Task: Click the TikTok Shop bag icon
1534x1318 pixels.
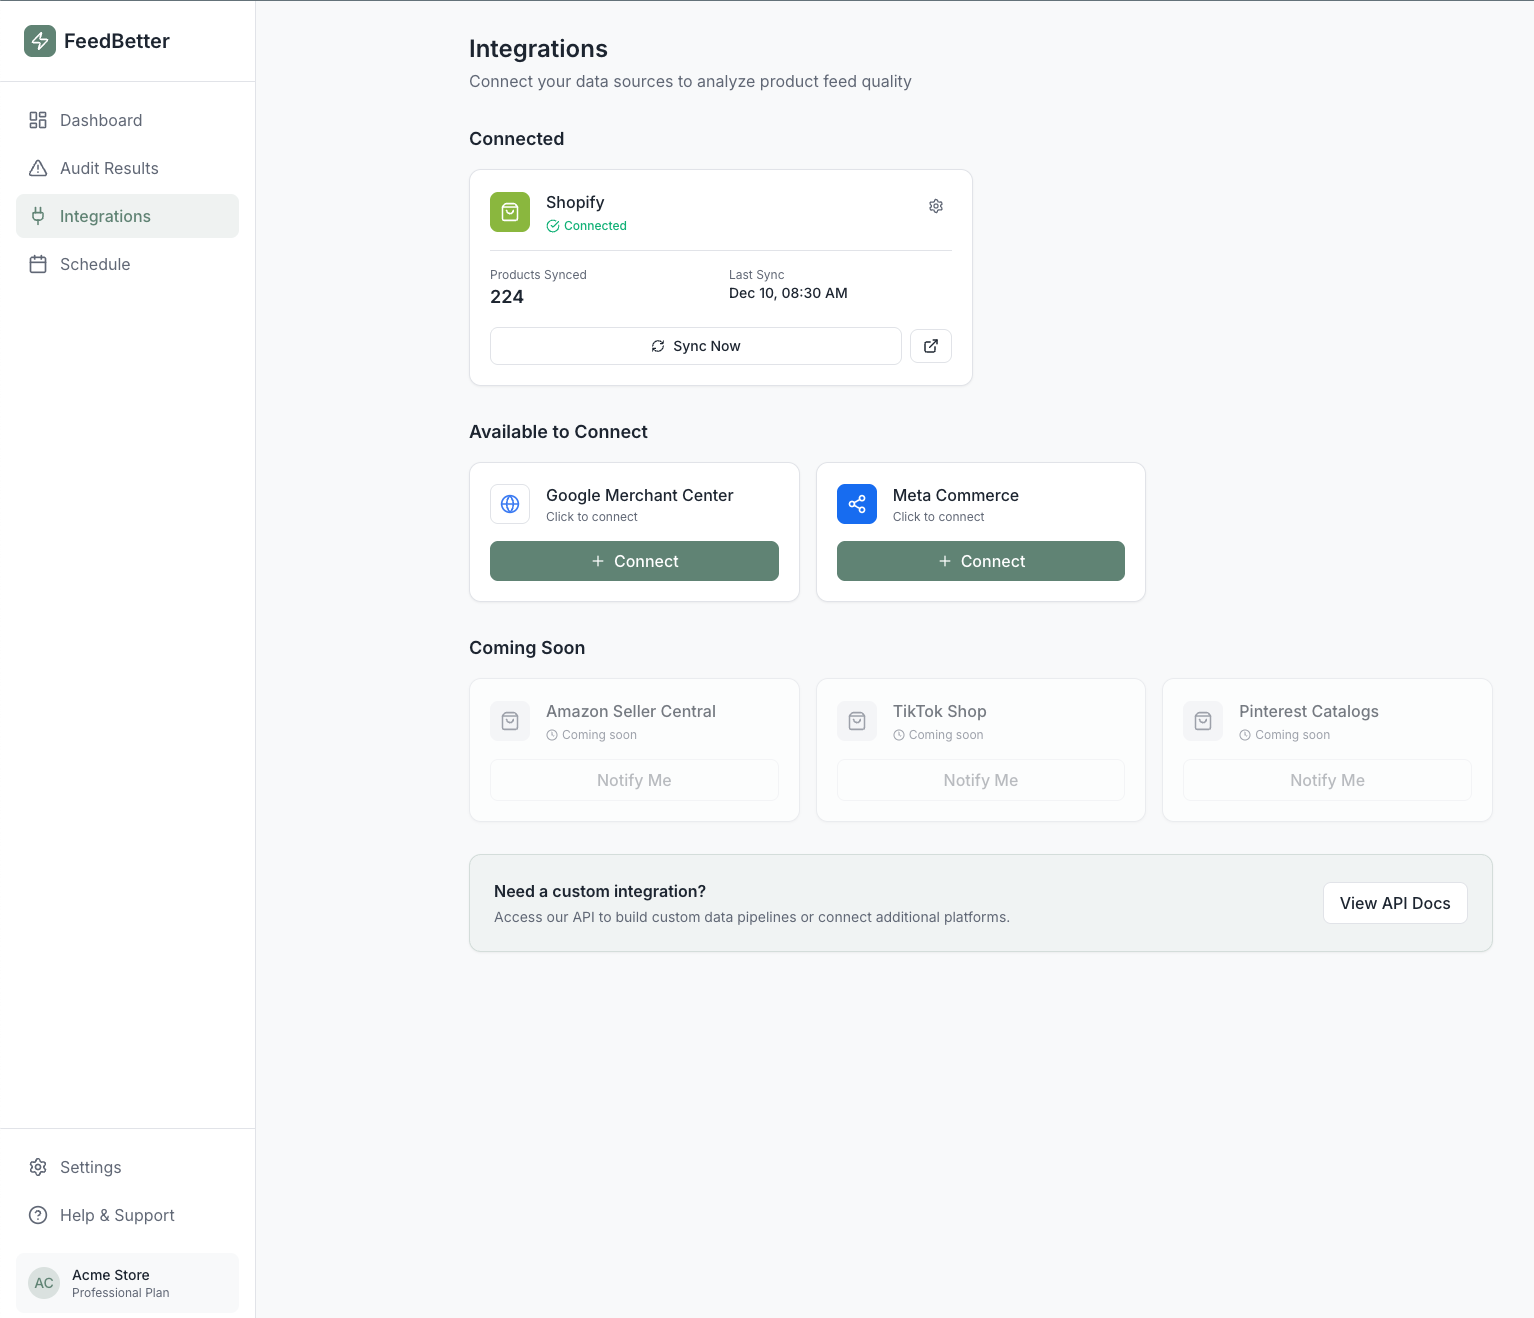Action: tap(857, 721)
